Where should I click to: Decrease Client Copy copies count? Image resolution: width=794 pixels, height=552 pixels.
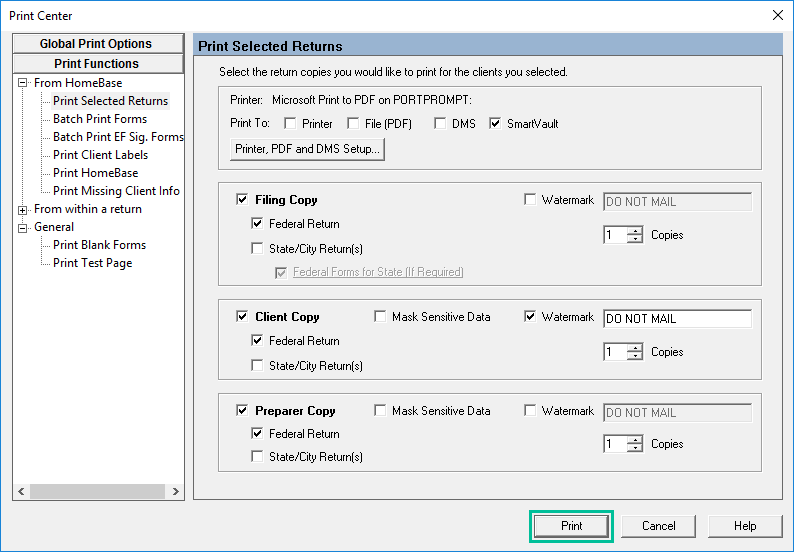click(634, 356)
